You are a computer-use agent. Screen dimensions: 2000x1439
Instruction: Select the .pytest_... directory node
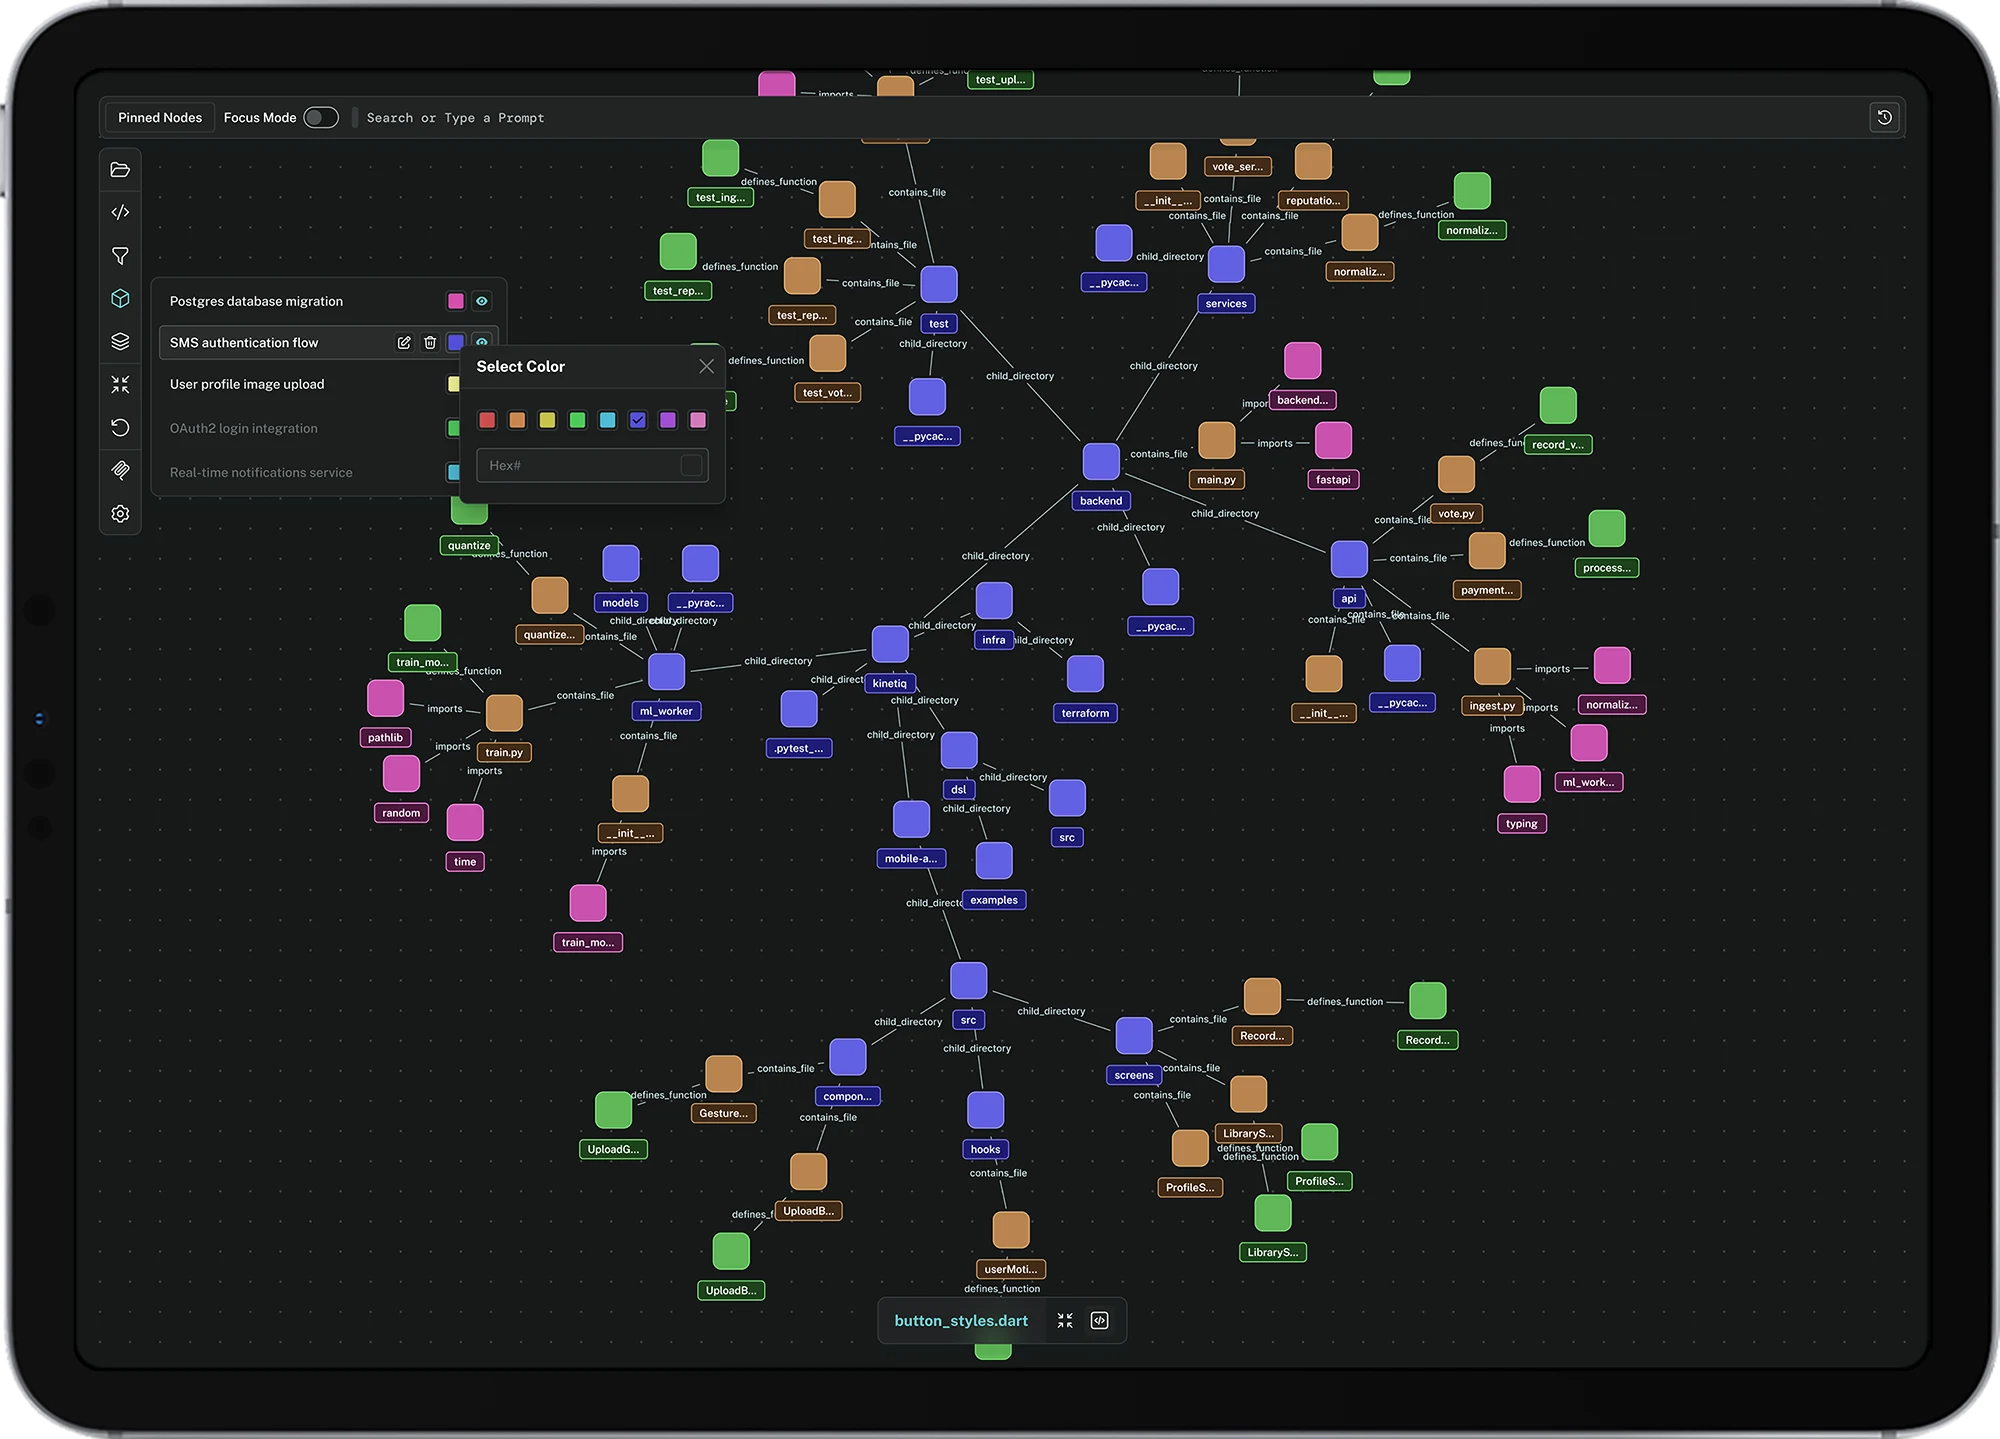click(x=799, y=710)
